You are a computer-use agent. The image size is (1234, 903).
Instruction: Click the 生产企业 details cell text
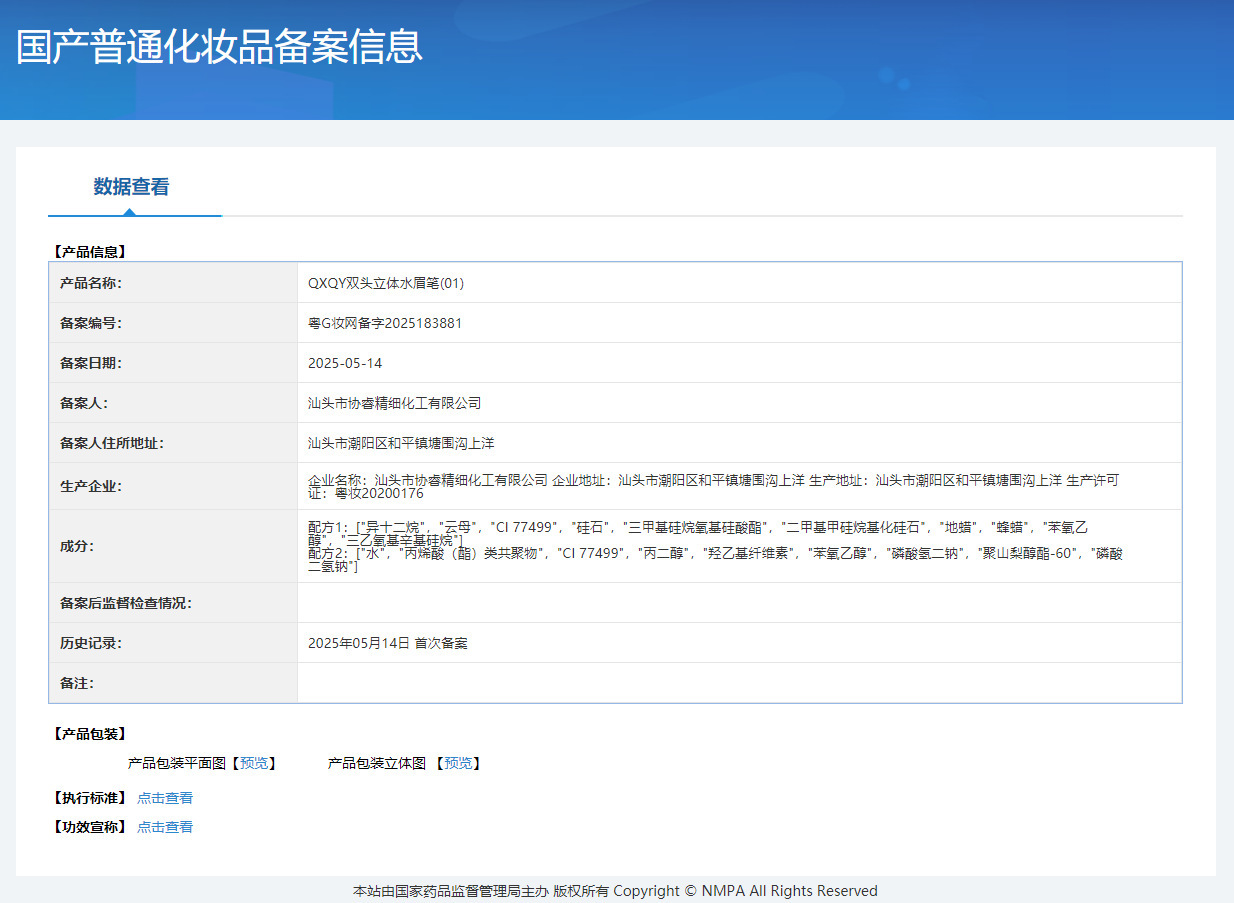click(x=713, y=486)
